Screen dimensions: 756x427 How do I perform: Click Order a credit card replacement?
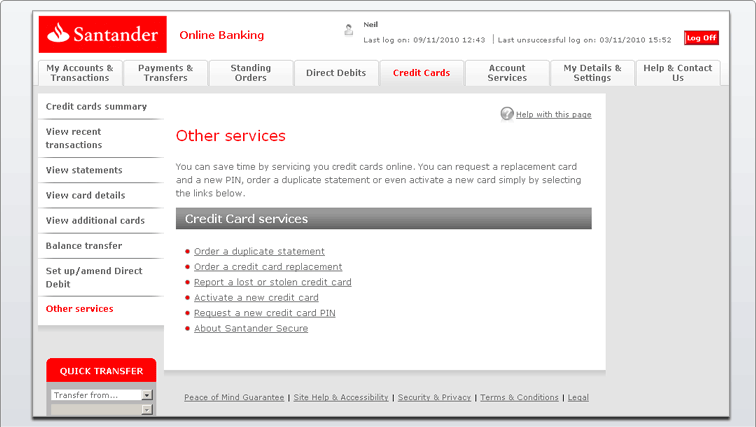(x=268, y=267)
